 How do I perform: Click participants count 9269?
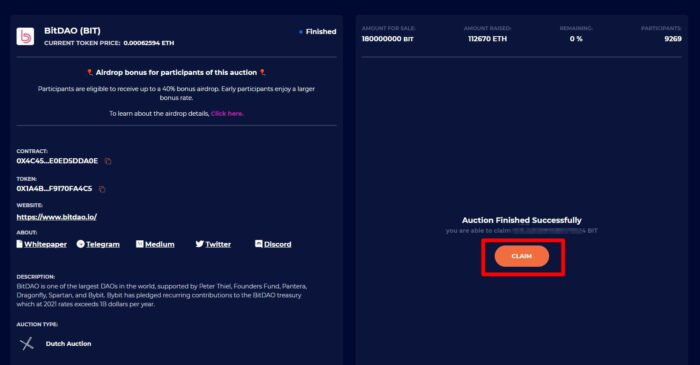pyautogui.click(x=673, y=39)
